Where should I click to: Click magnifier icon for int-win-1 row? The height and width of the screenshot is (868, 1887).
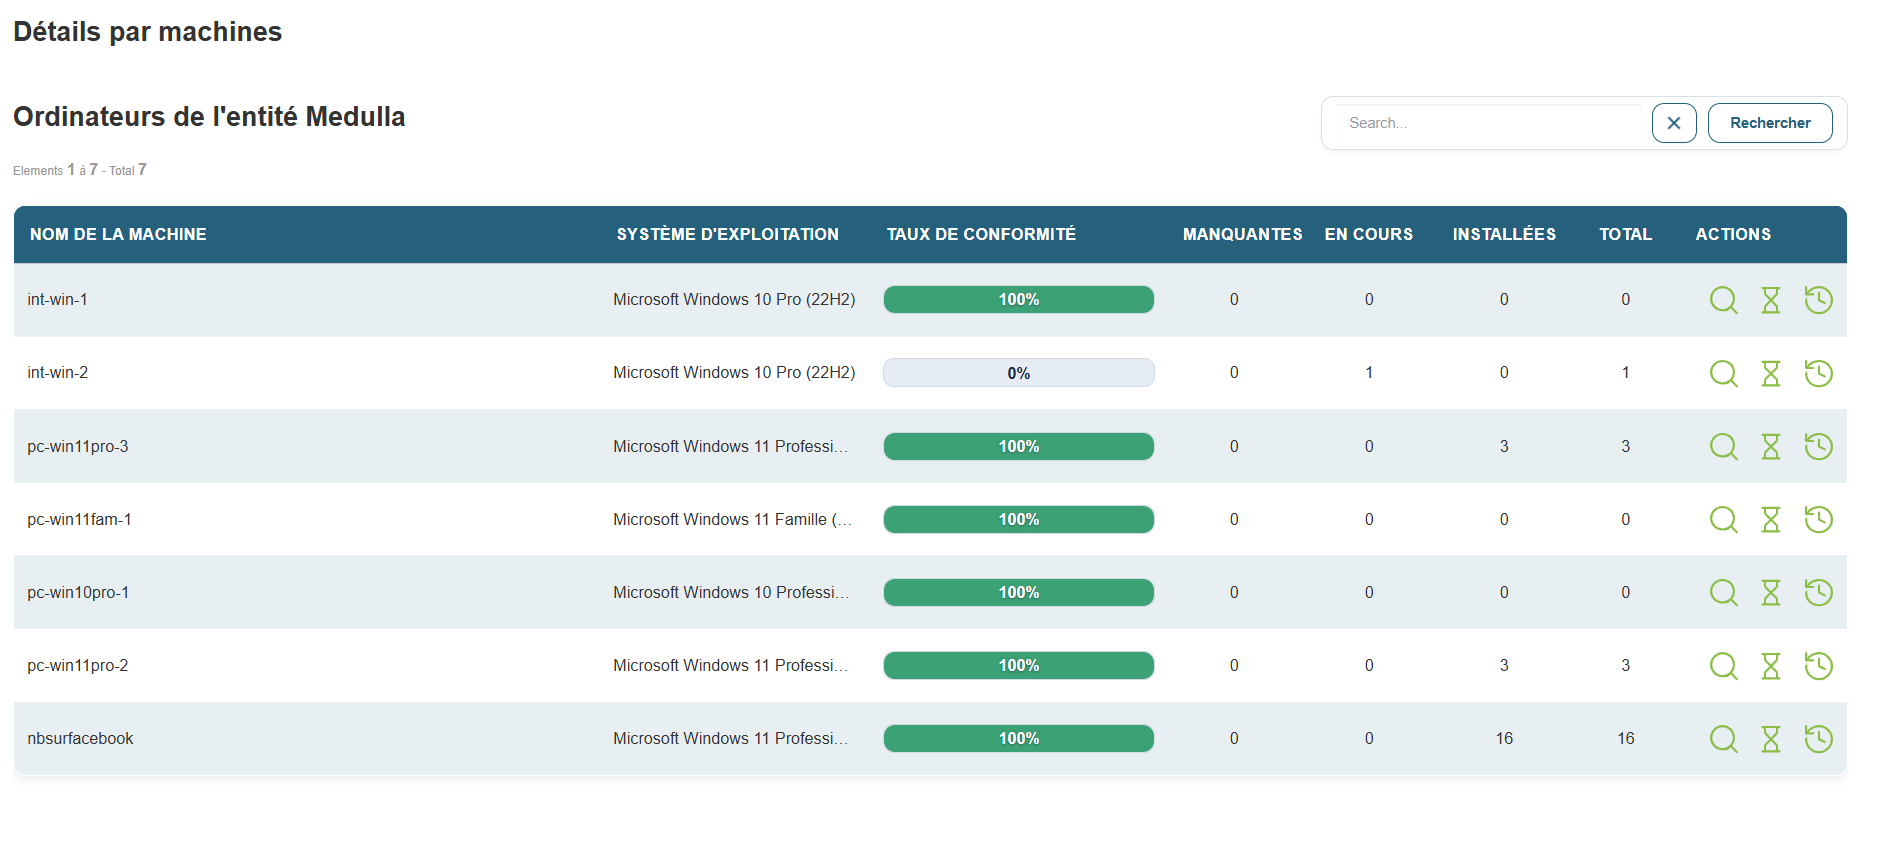click(x=1723, y=300)
